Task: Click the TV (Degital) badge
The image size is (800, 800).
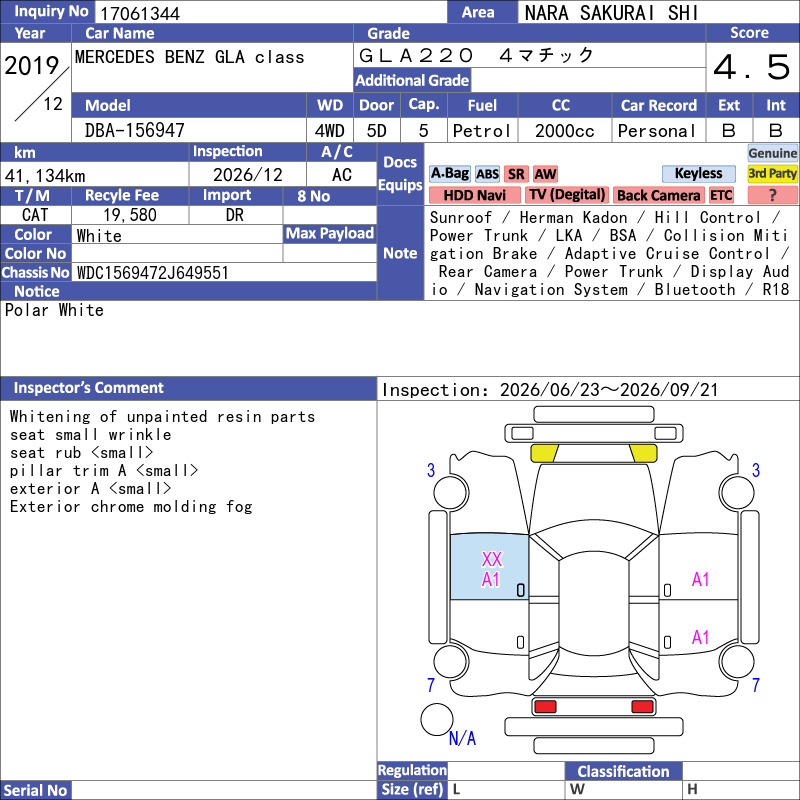Action: tap(567, 195)
